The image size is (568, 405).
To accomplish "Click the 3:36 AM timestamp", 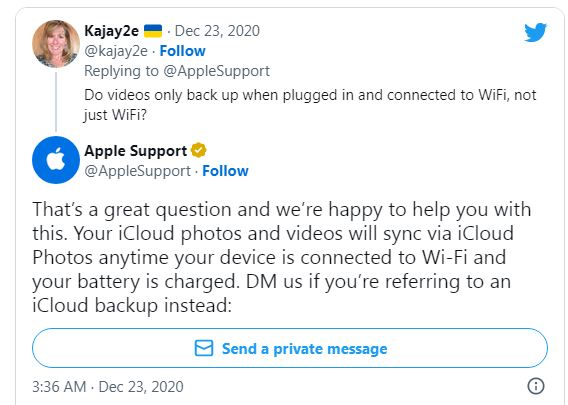I will pos(59,387).
